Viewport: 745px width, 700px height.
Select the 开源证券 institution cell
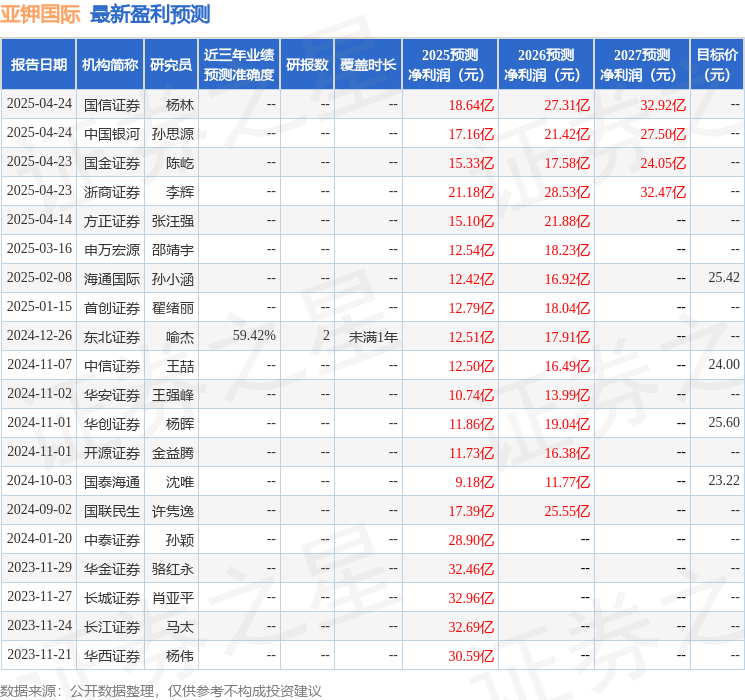(112, 453)
